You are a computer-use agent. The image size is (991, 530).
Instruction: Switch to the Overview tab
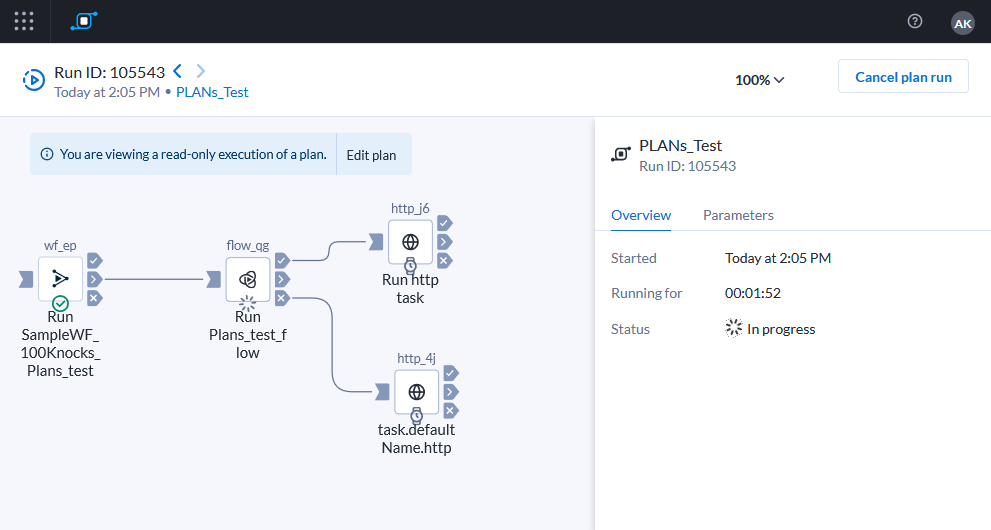pyautogui.click(x=641, y=215)
